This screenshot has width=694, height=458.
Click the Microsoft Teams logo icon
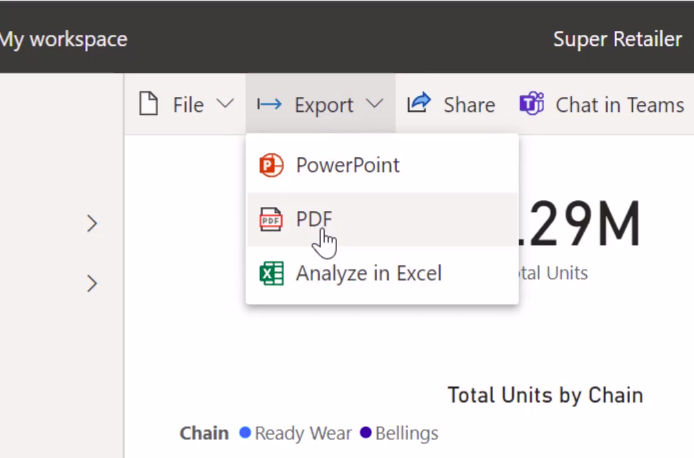532,104
